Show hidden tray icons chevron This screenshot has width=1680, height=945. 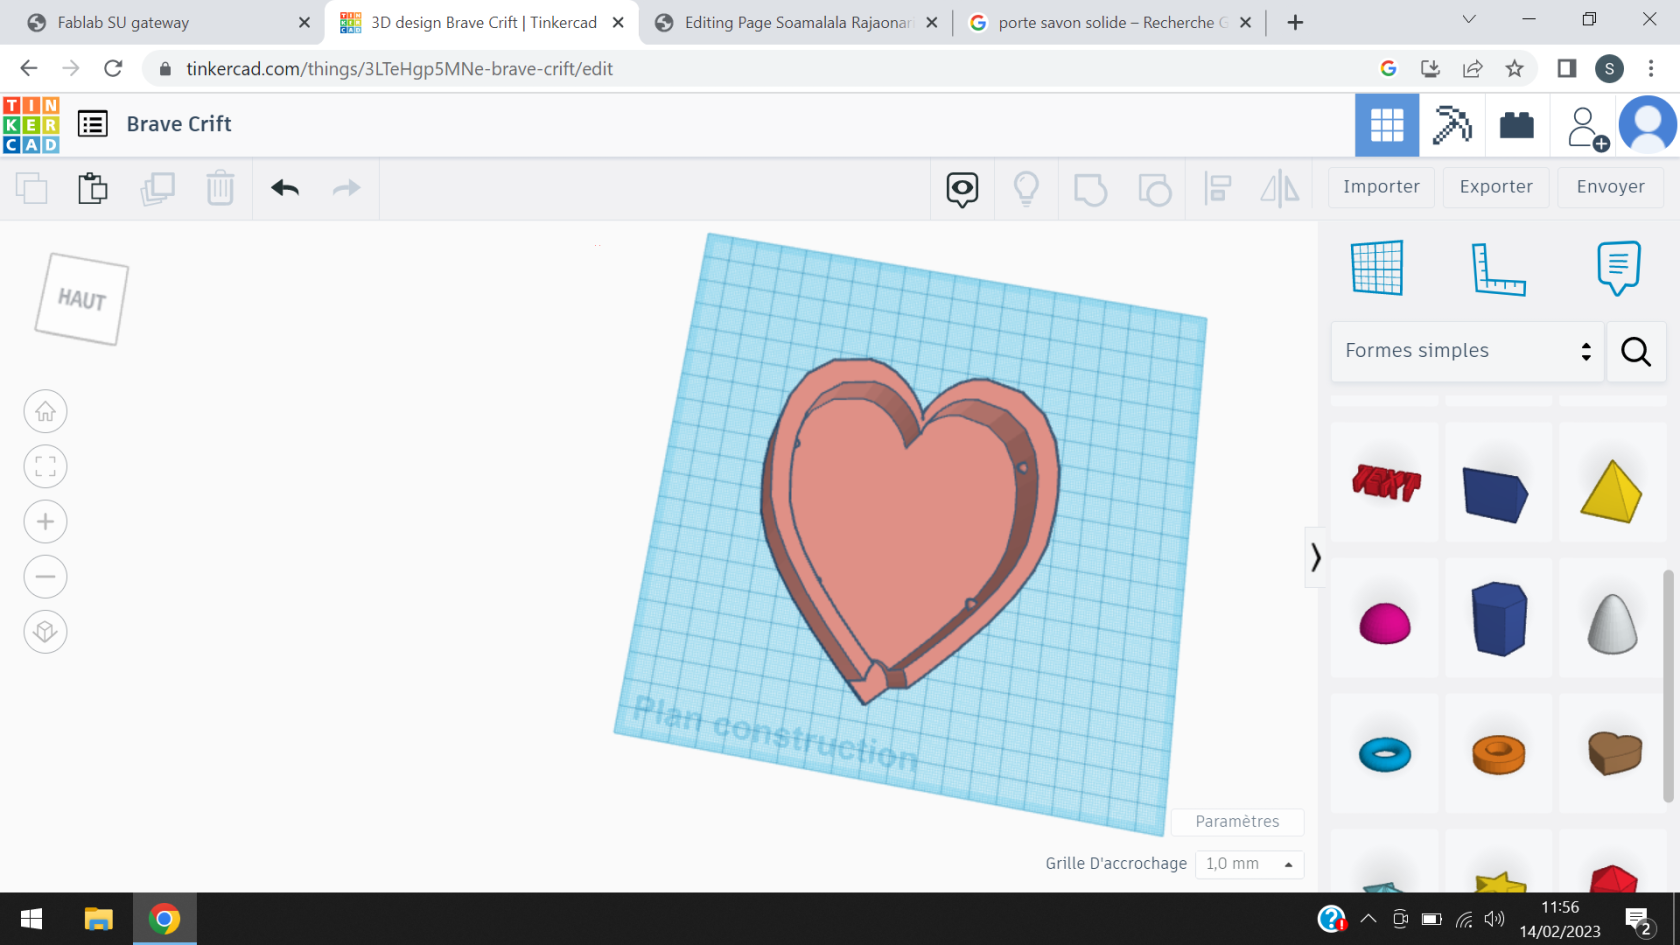(x=1368, y=919)
